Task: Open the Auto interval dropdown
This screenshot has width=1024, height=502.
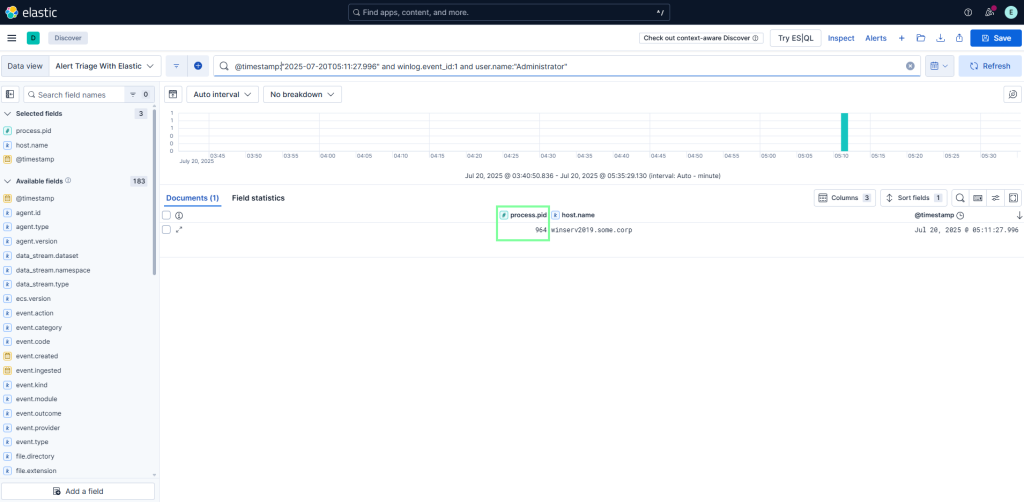Action: pyautogui.click(x=222, y=94)
